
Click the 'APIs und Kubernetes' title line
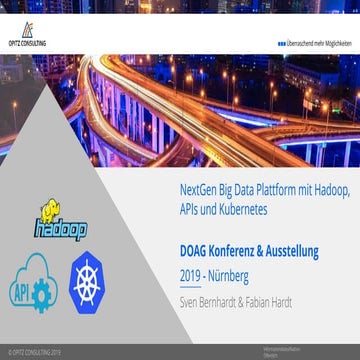coord(223,210)
